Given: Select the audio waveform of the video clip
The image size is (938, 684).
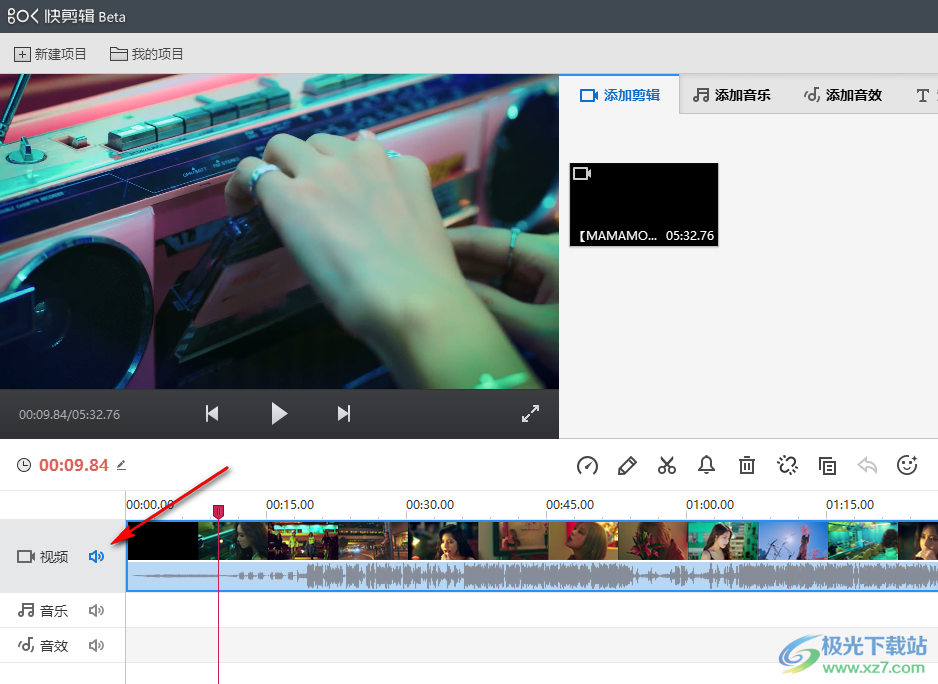Looking at the screenshot, I should pos(532,576).
